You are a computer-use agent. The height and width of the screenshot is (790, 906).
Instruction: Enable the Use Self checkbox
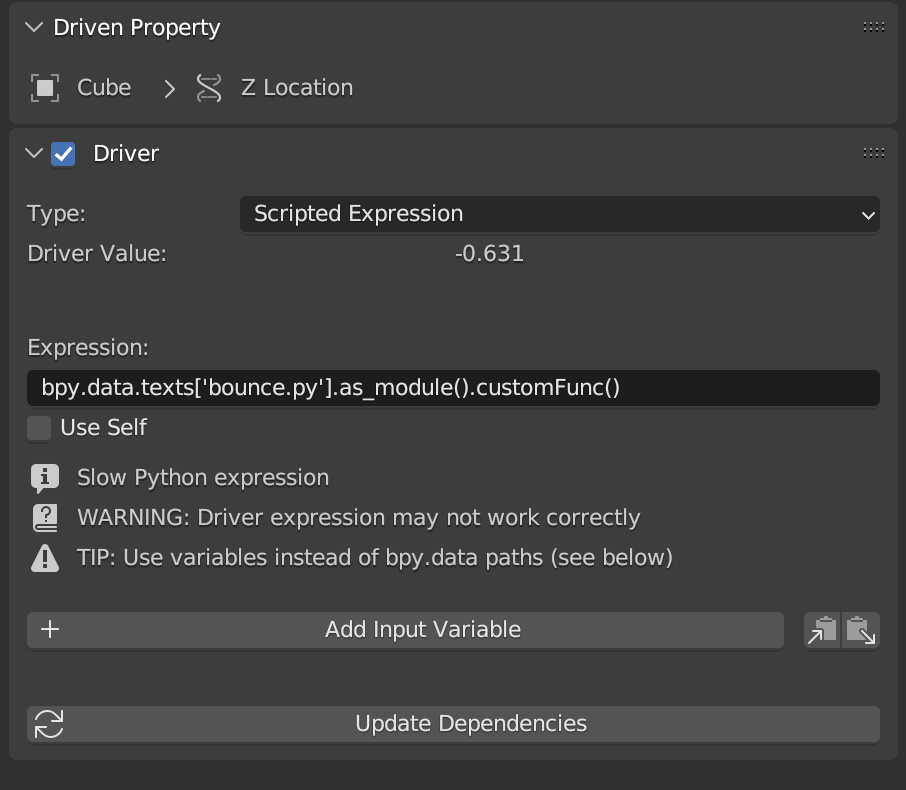click(x=40, y=428)
